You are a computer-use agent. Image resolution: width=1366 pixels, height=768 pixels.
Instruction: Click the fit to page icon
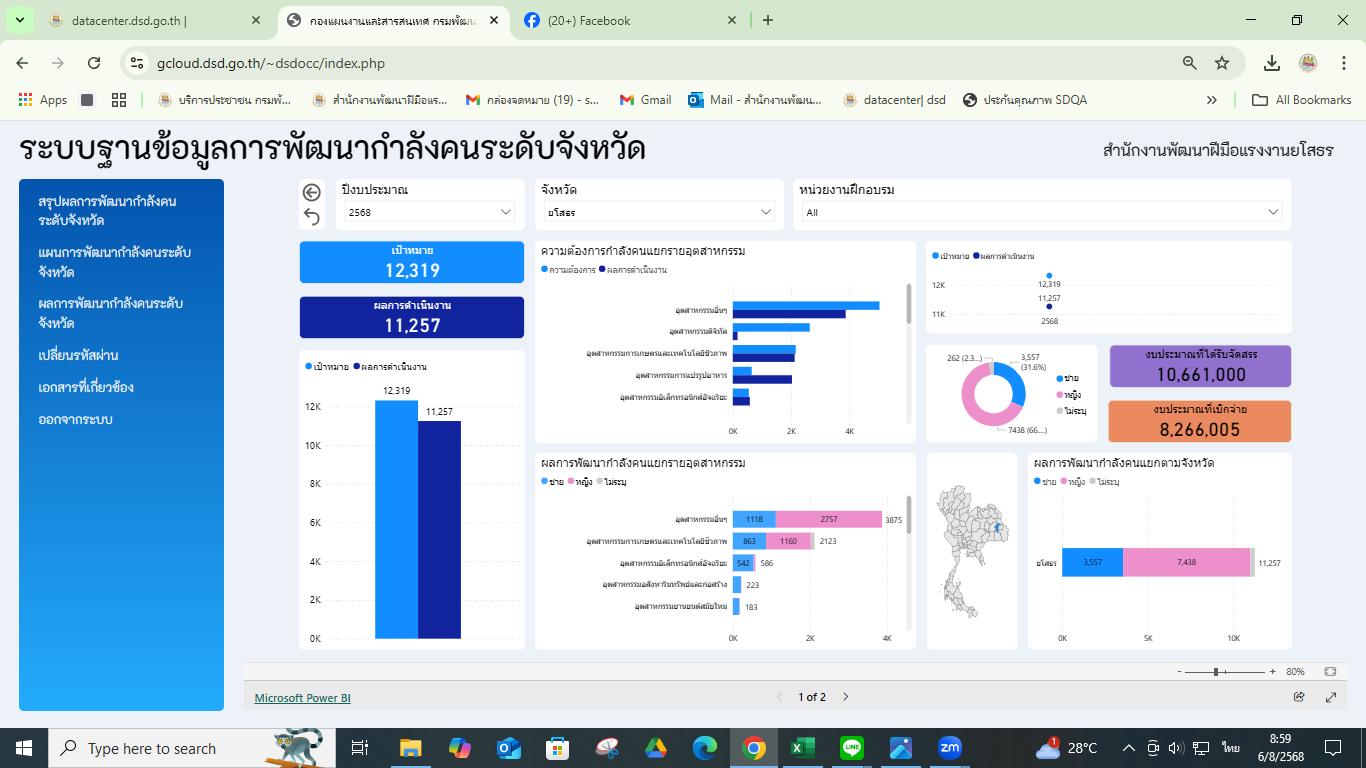click(x=1330, y=672)
